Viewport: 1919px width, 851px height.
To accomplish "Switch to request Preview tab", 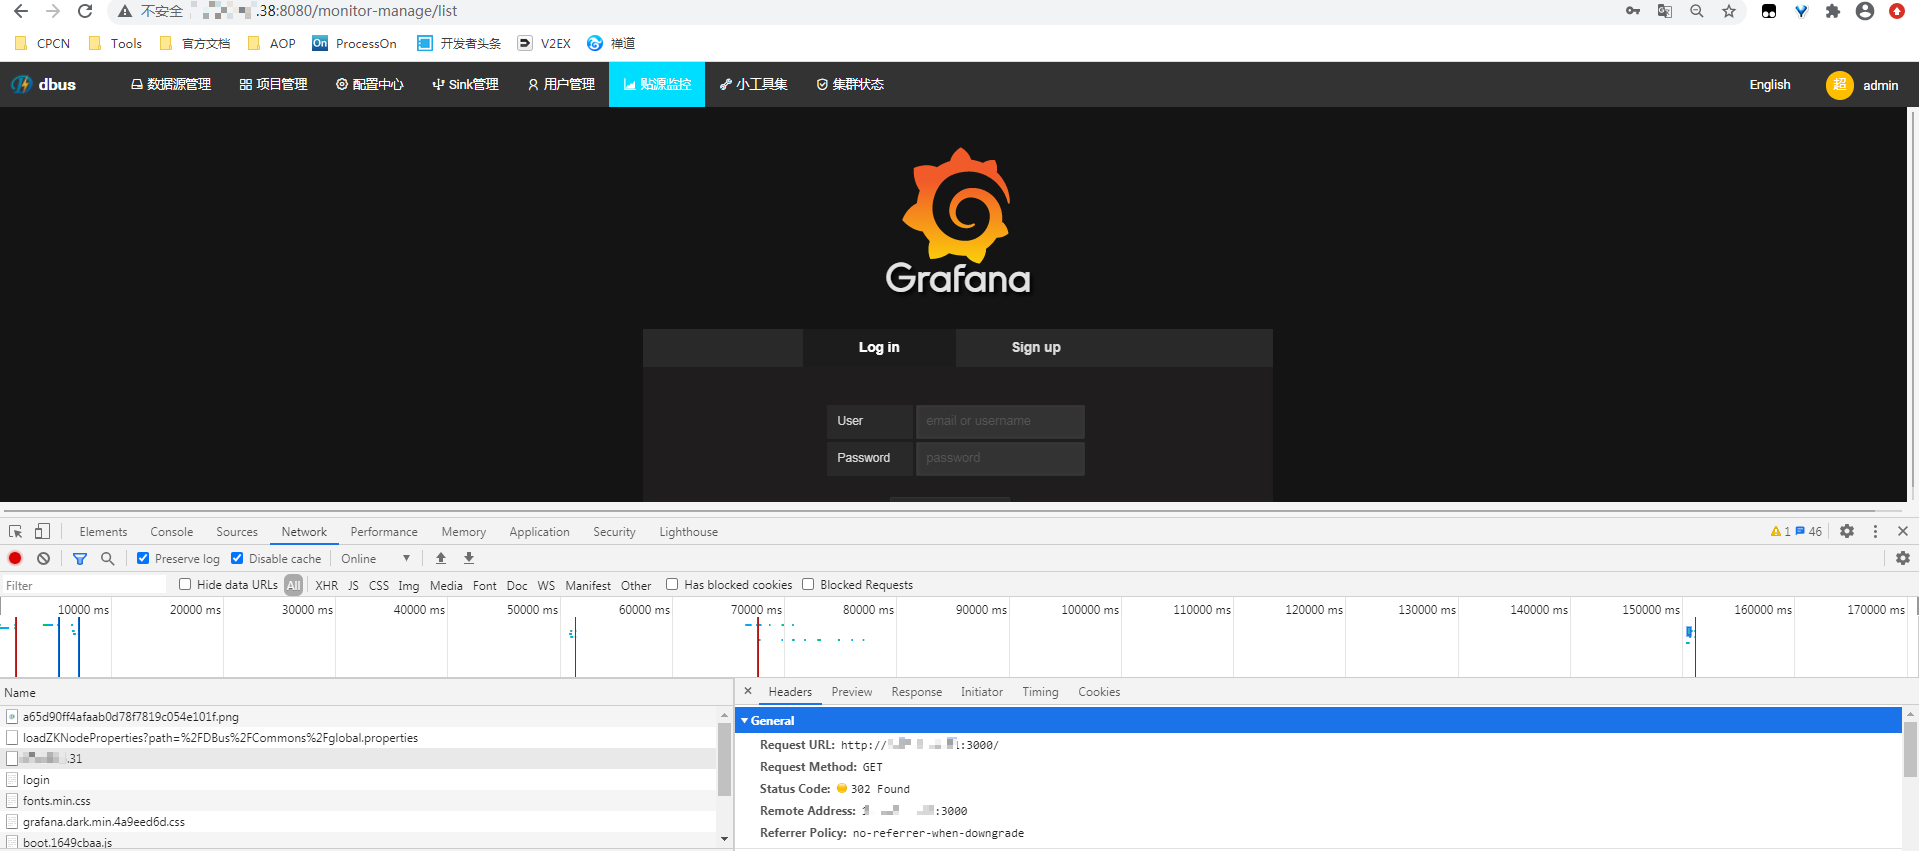I will 851,692.
